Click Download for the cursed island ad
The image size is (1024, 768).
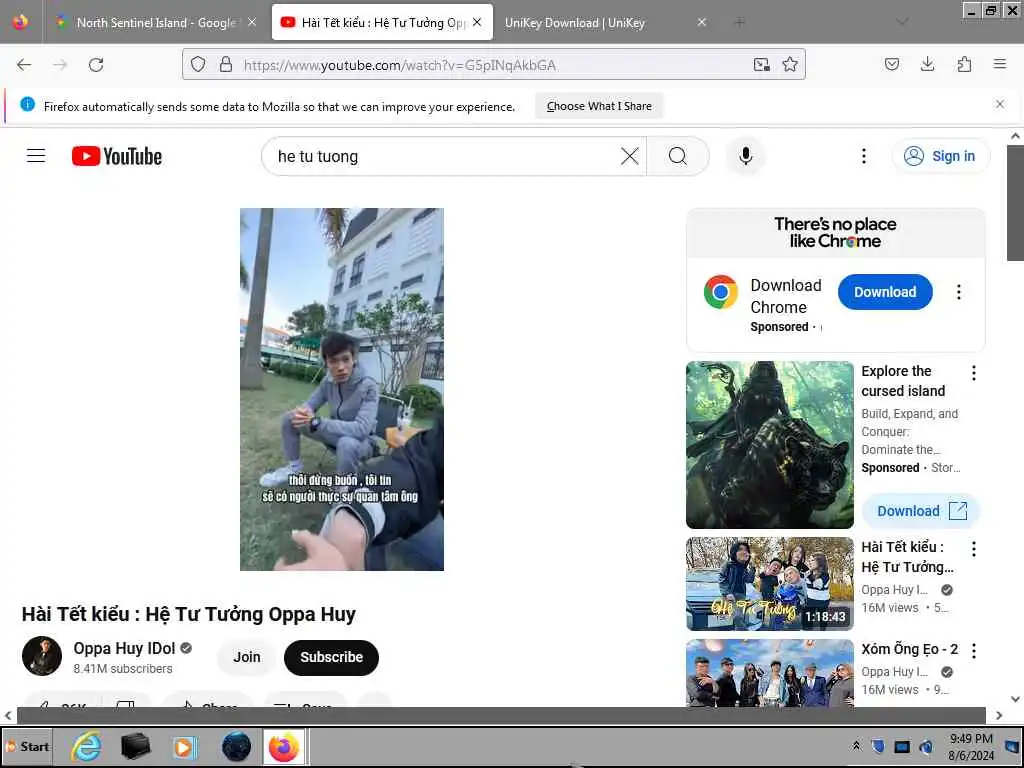coord(921,511)
